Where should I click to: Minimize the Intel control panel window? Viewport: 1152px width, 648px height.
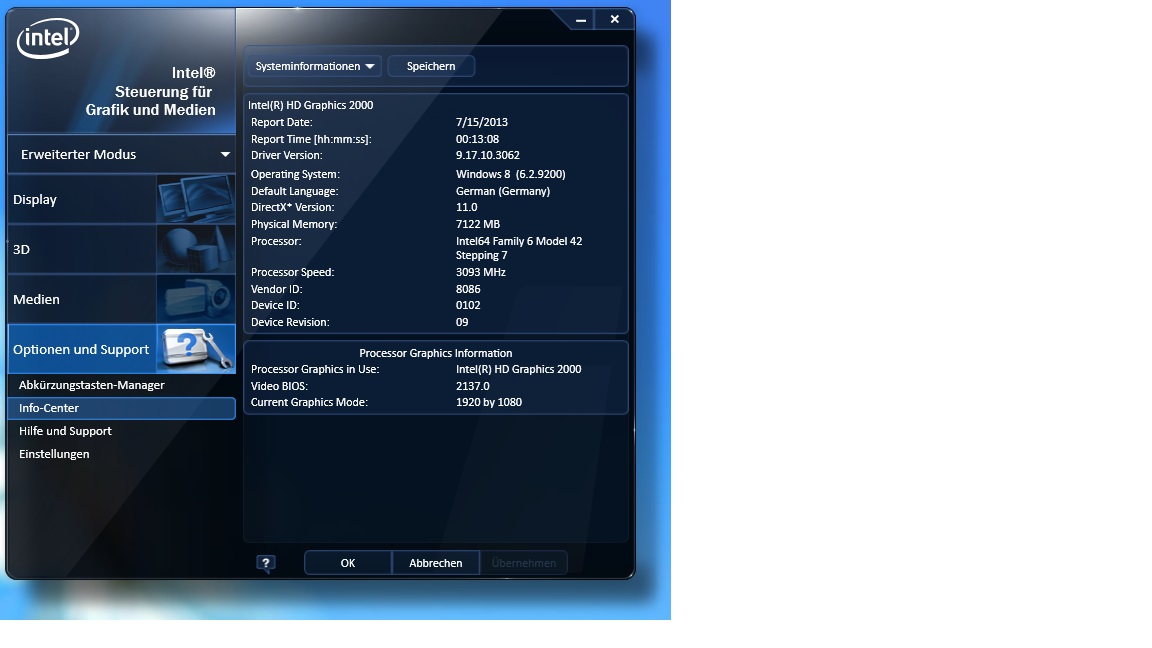pos(580,20)
